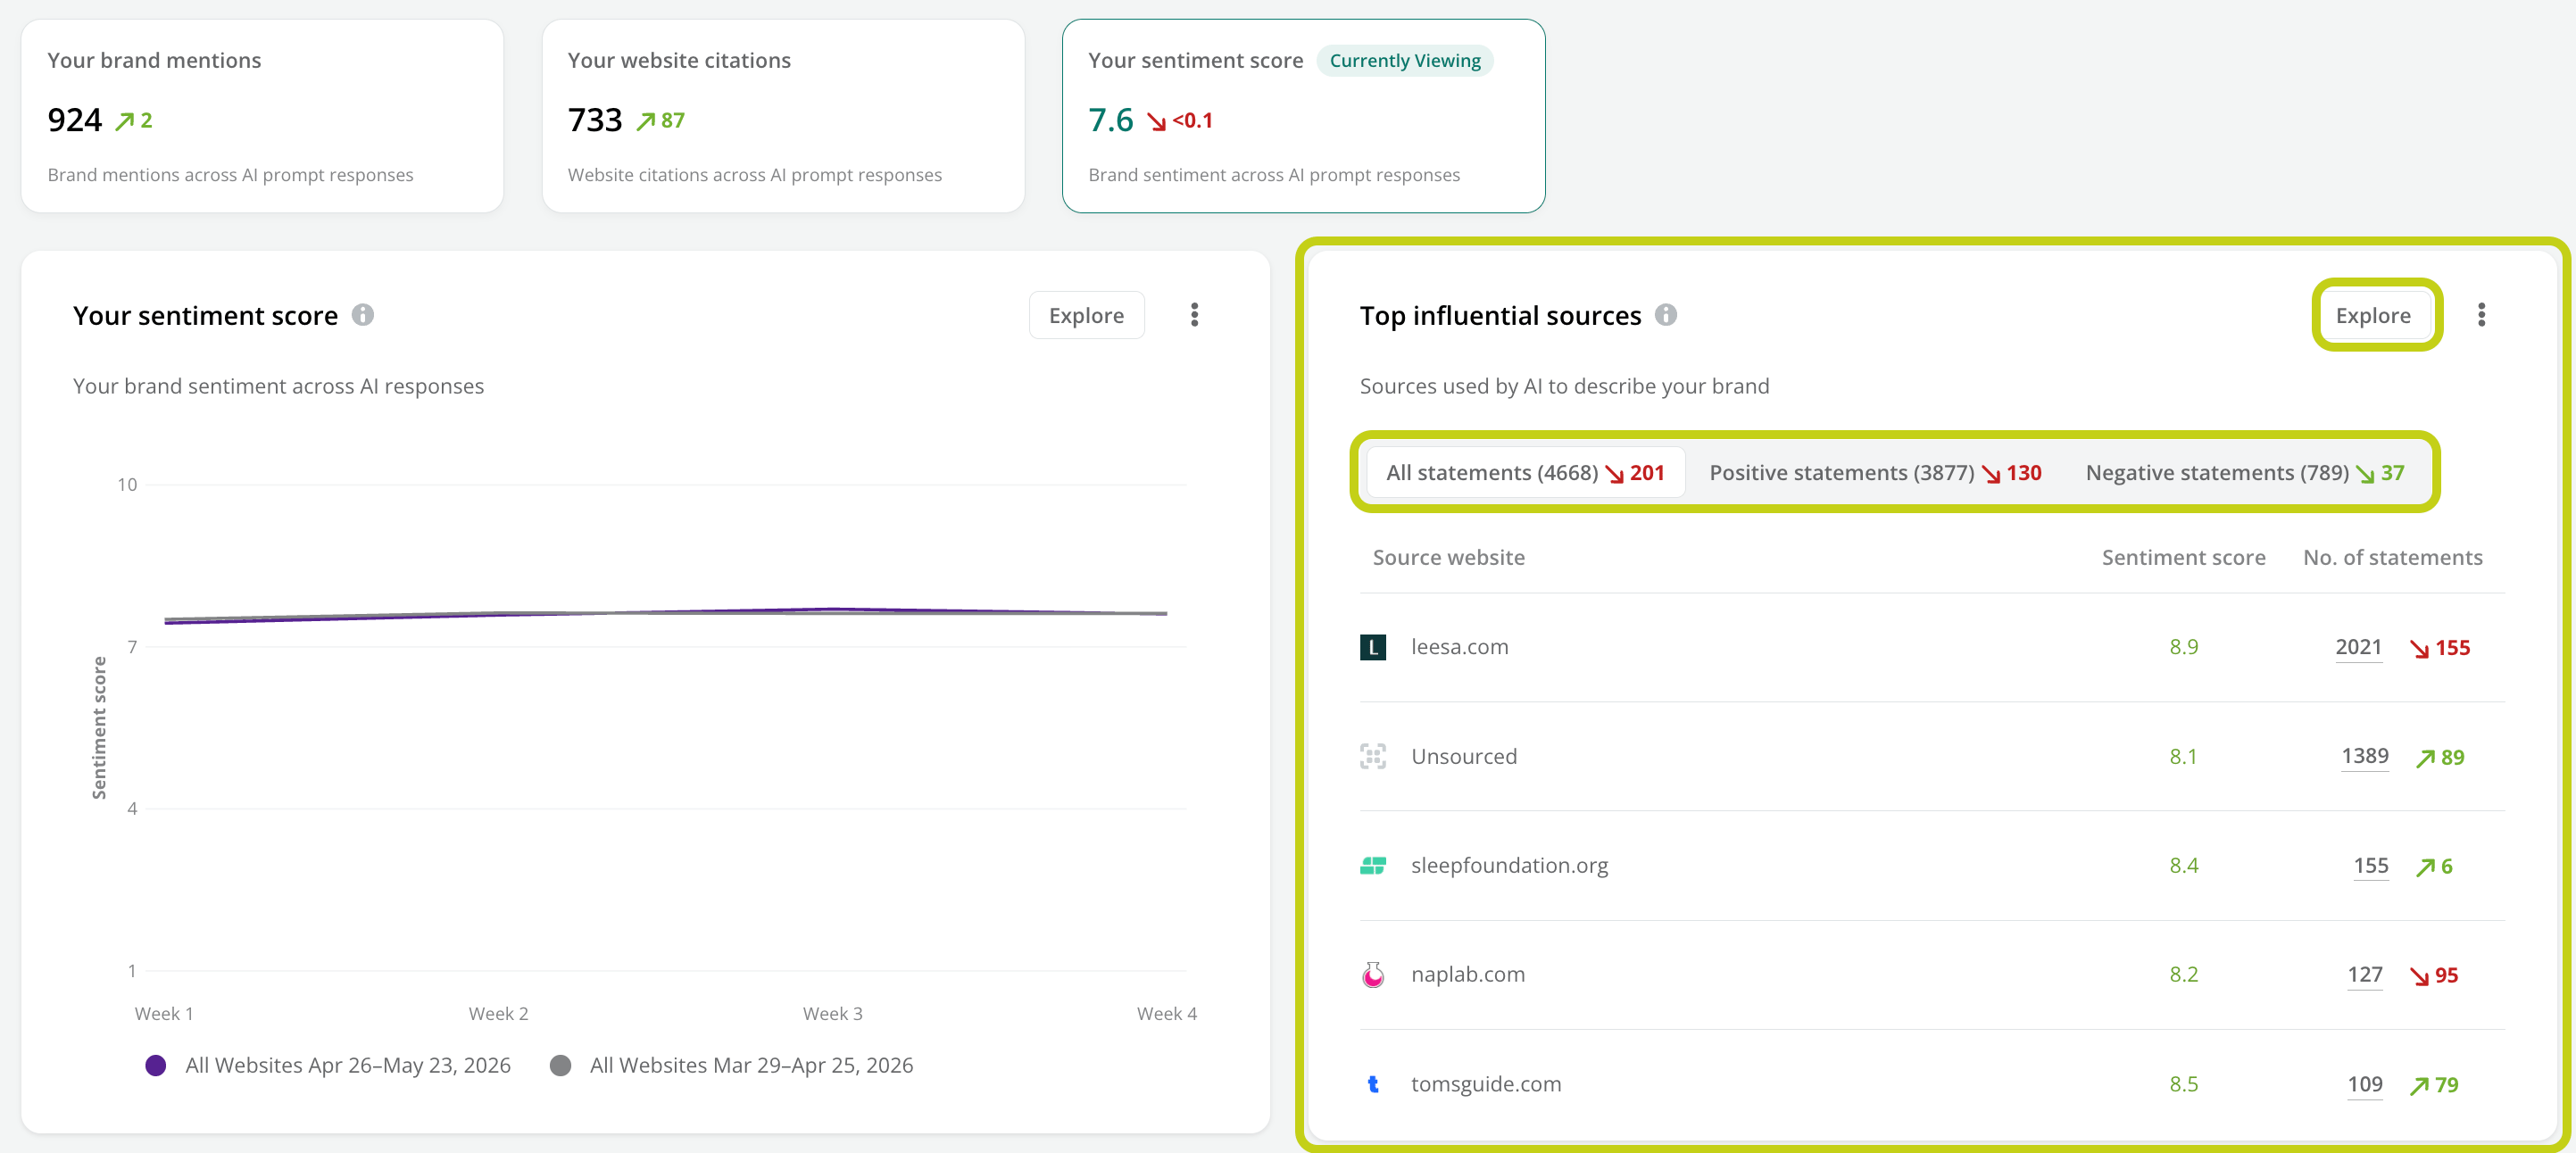Click the 924 brand mentions value
The height and width of the screenshot is (1153, 2576).
pyautogui.click(x=74, y=120)
